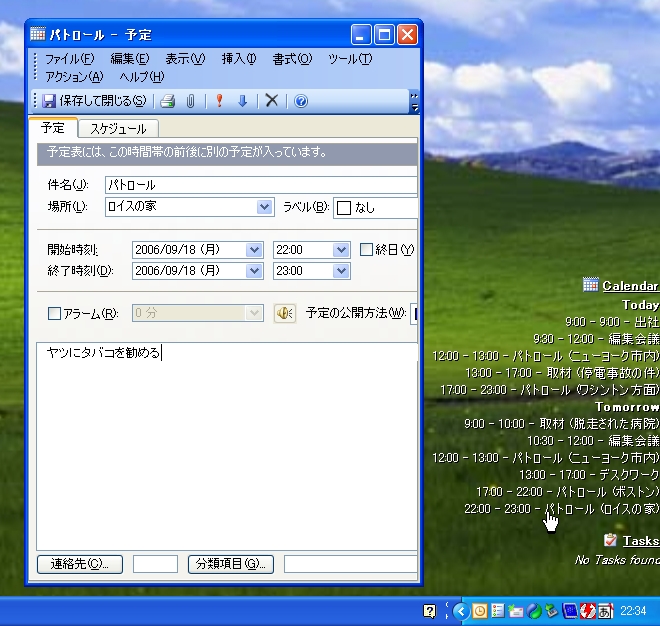Delete the appointment with the X icon
The height and width of the screenshot is (626, 660).
(272, 101)
